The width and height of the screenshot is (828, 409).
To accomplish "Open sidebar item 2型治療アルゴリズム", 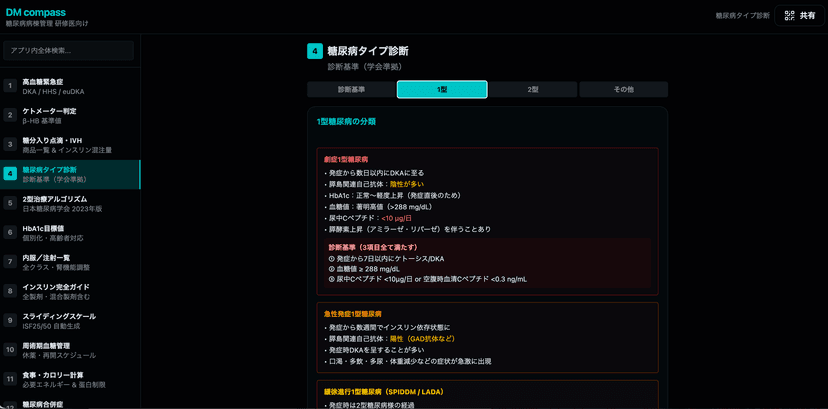I will click(x=70, y=204).
